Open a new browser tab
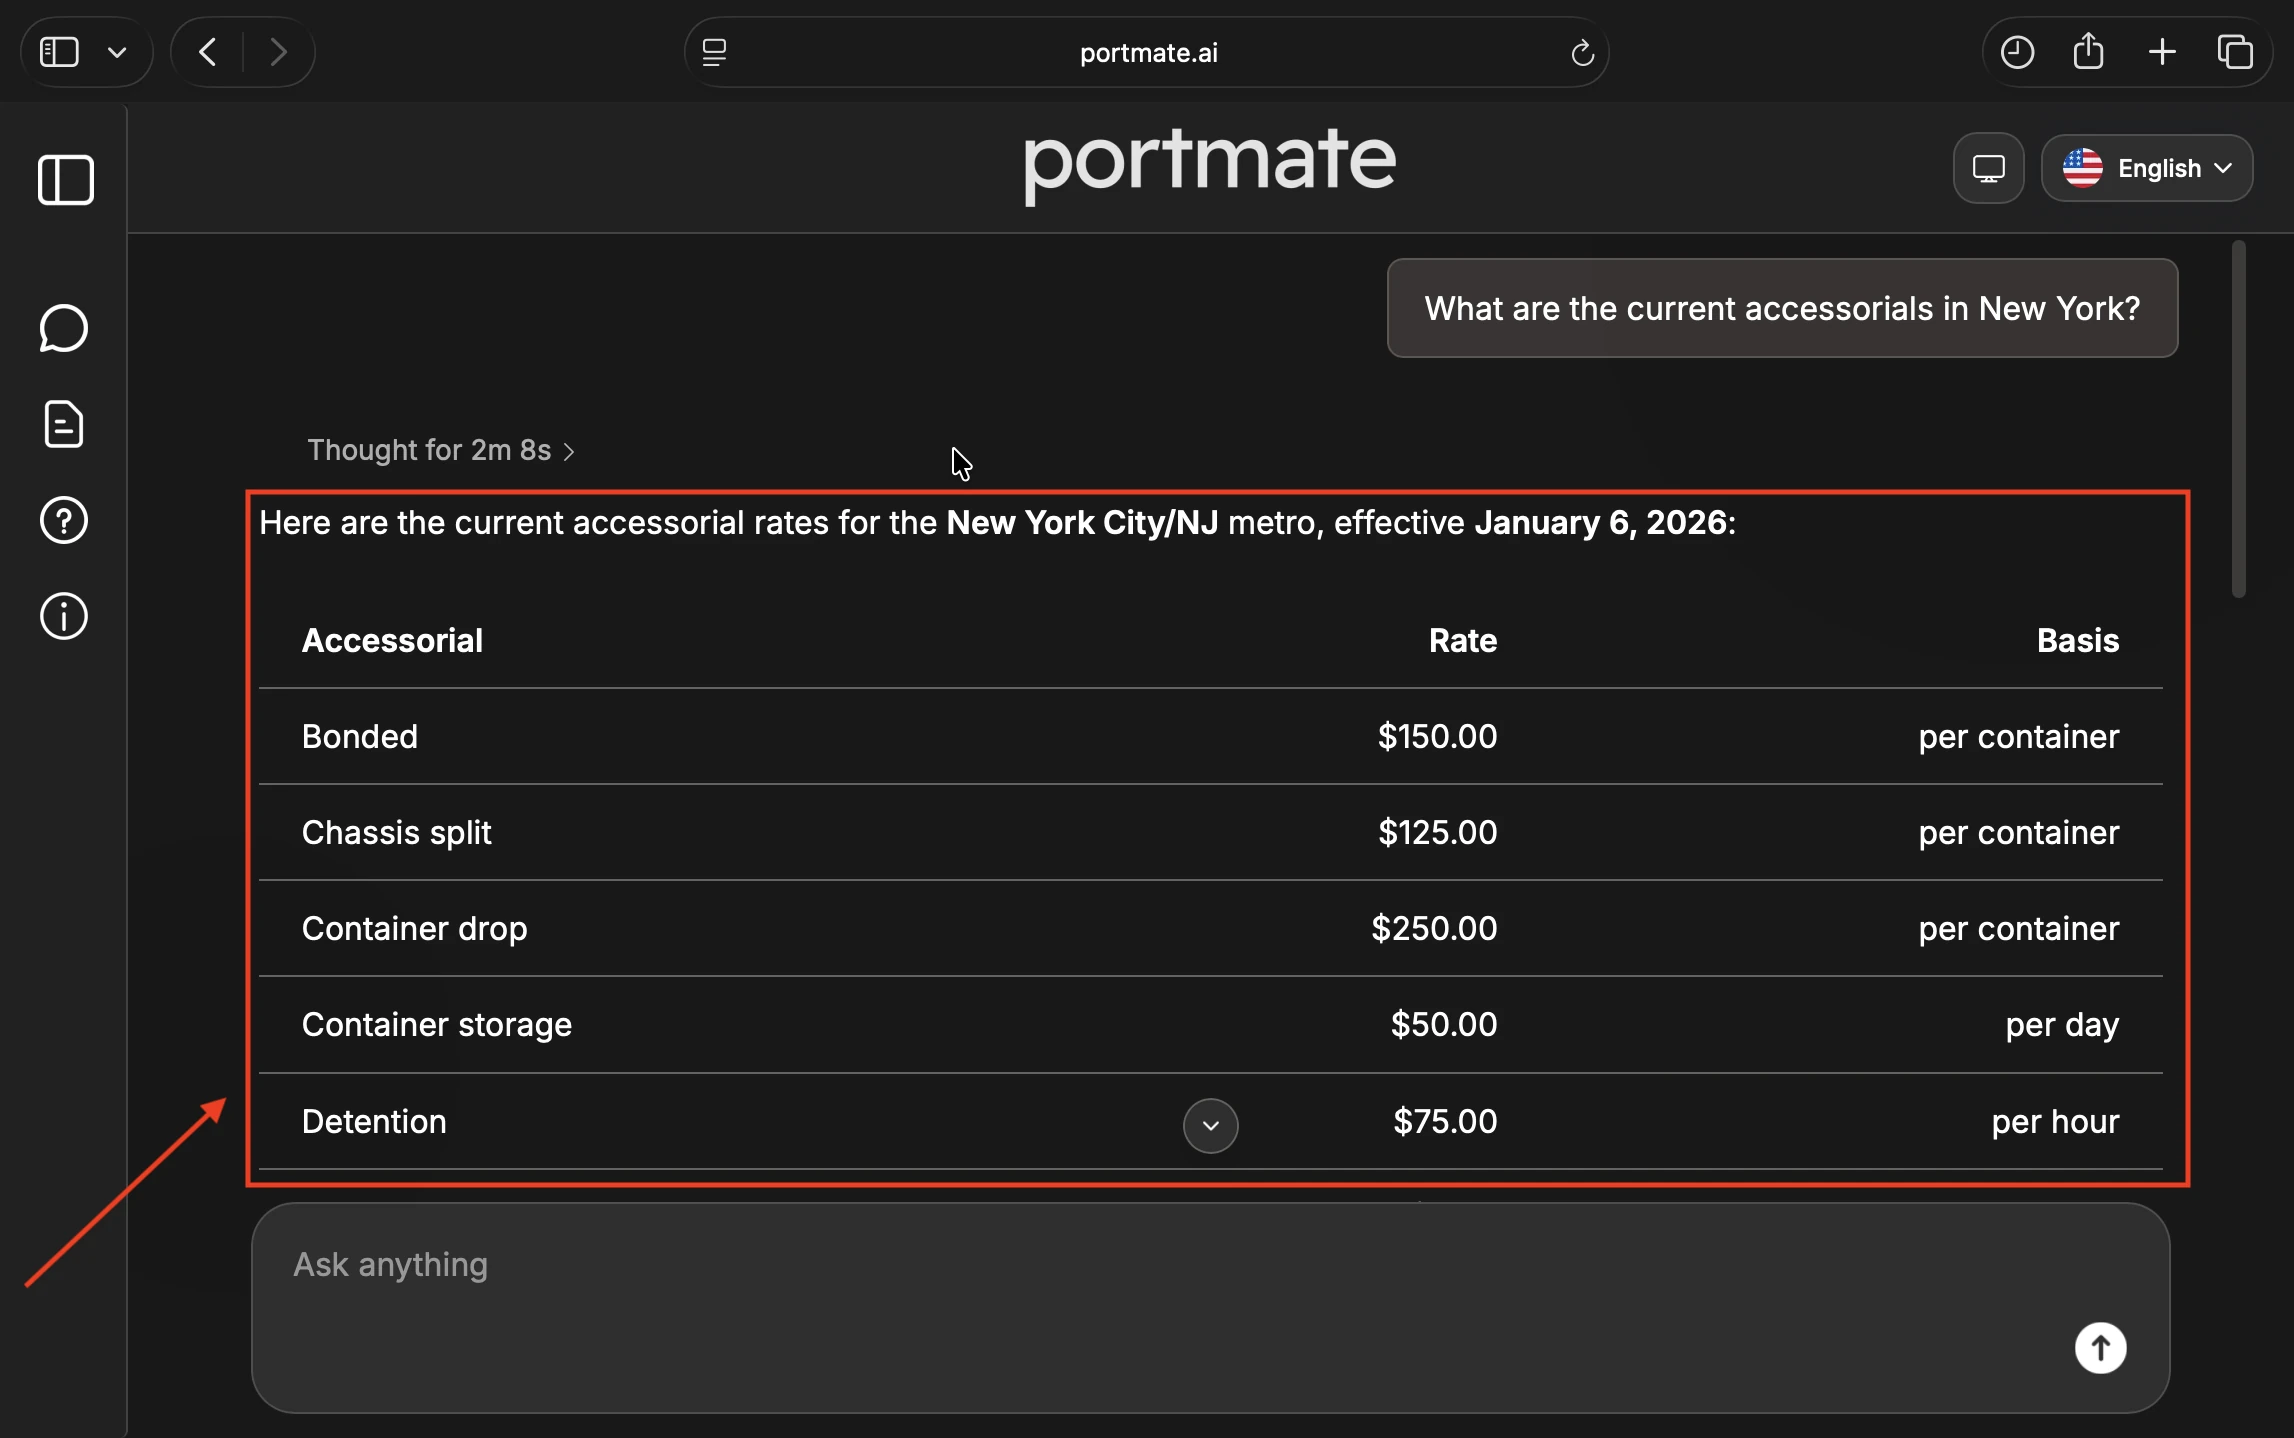 [x=2162, y=52]
